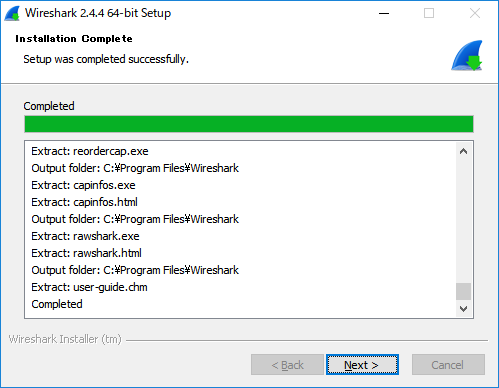The width and height of the screenshot is (499, 388).
Task: Click the disabled maximize window button
Action: point(429,14)
